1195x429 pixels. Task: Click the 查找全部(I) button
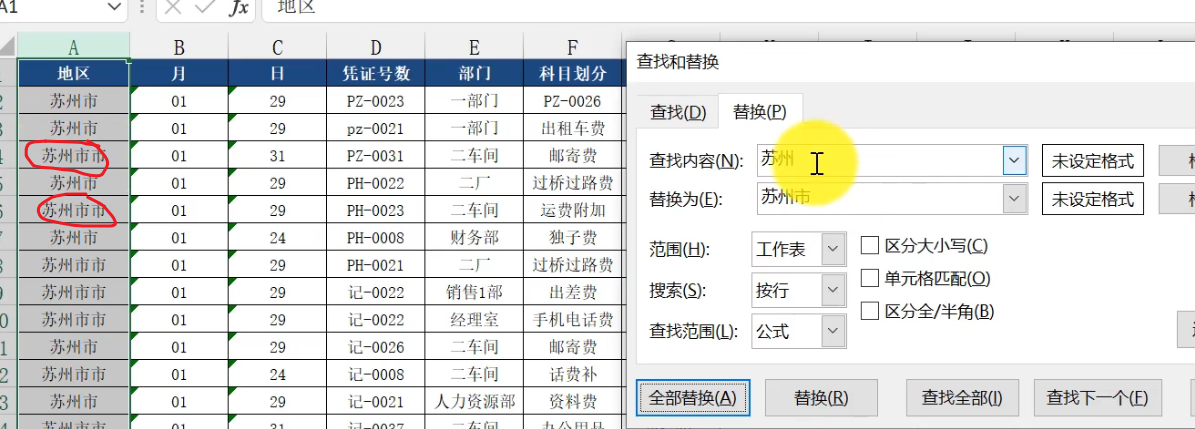pos(962,398)
